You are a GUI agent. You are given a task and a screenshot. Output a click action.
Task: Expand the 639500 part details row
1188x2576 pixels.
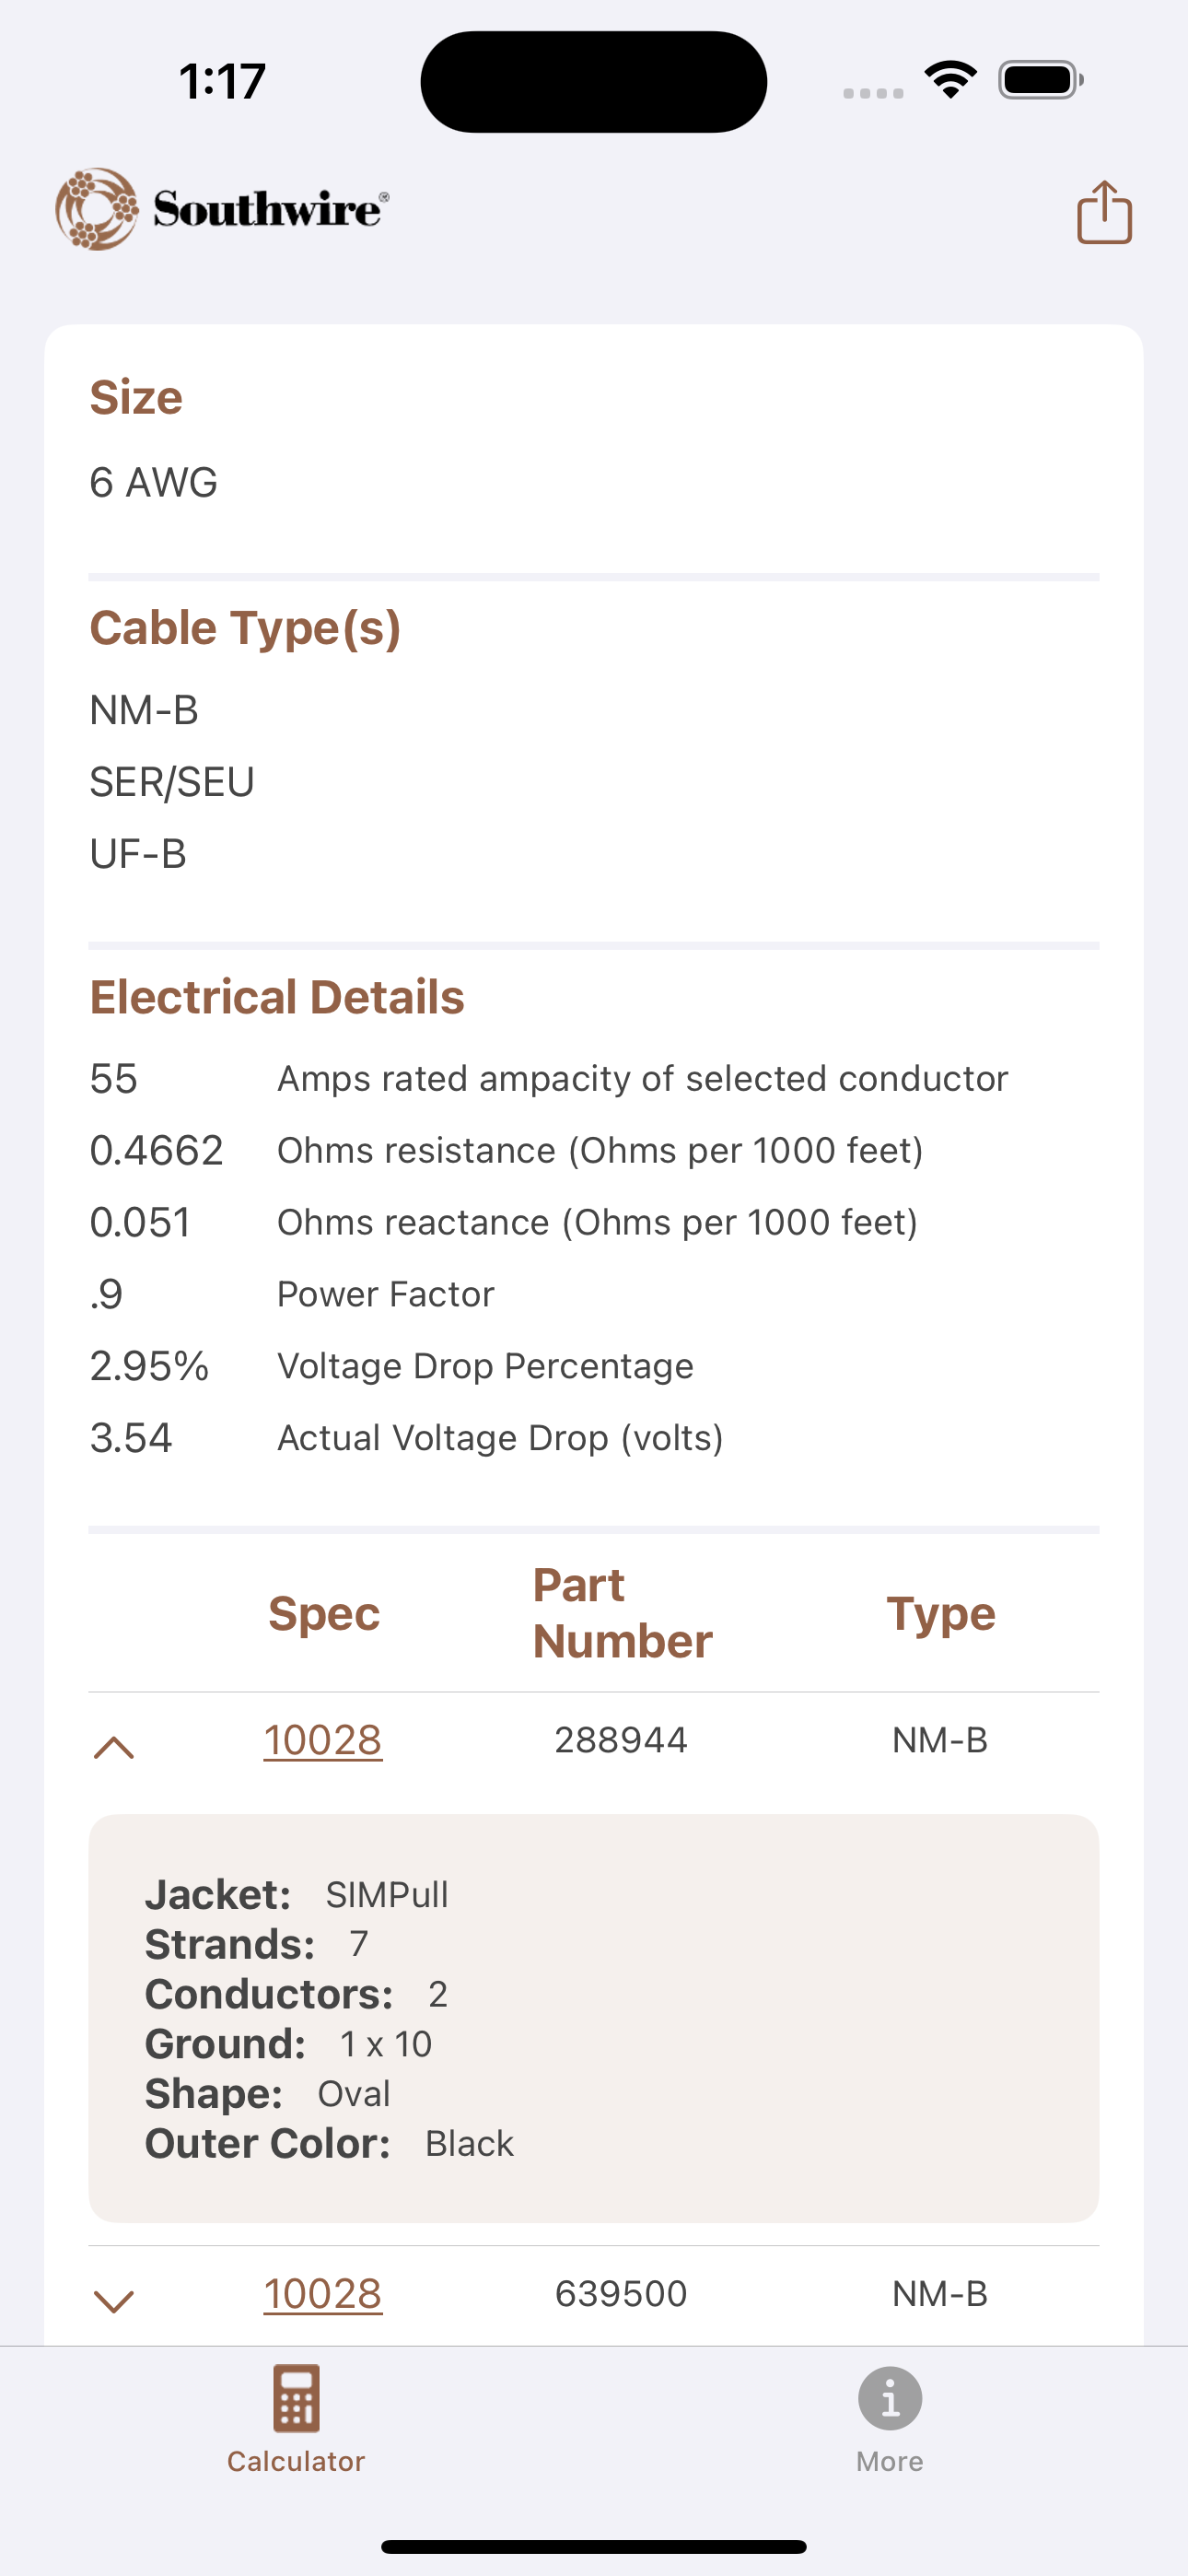coord(114,2300)
